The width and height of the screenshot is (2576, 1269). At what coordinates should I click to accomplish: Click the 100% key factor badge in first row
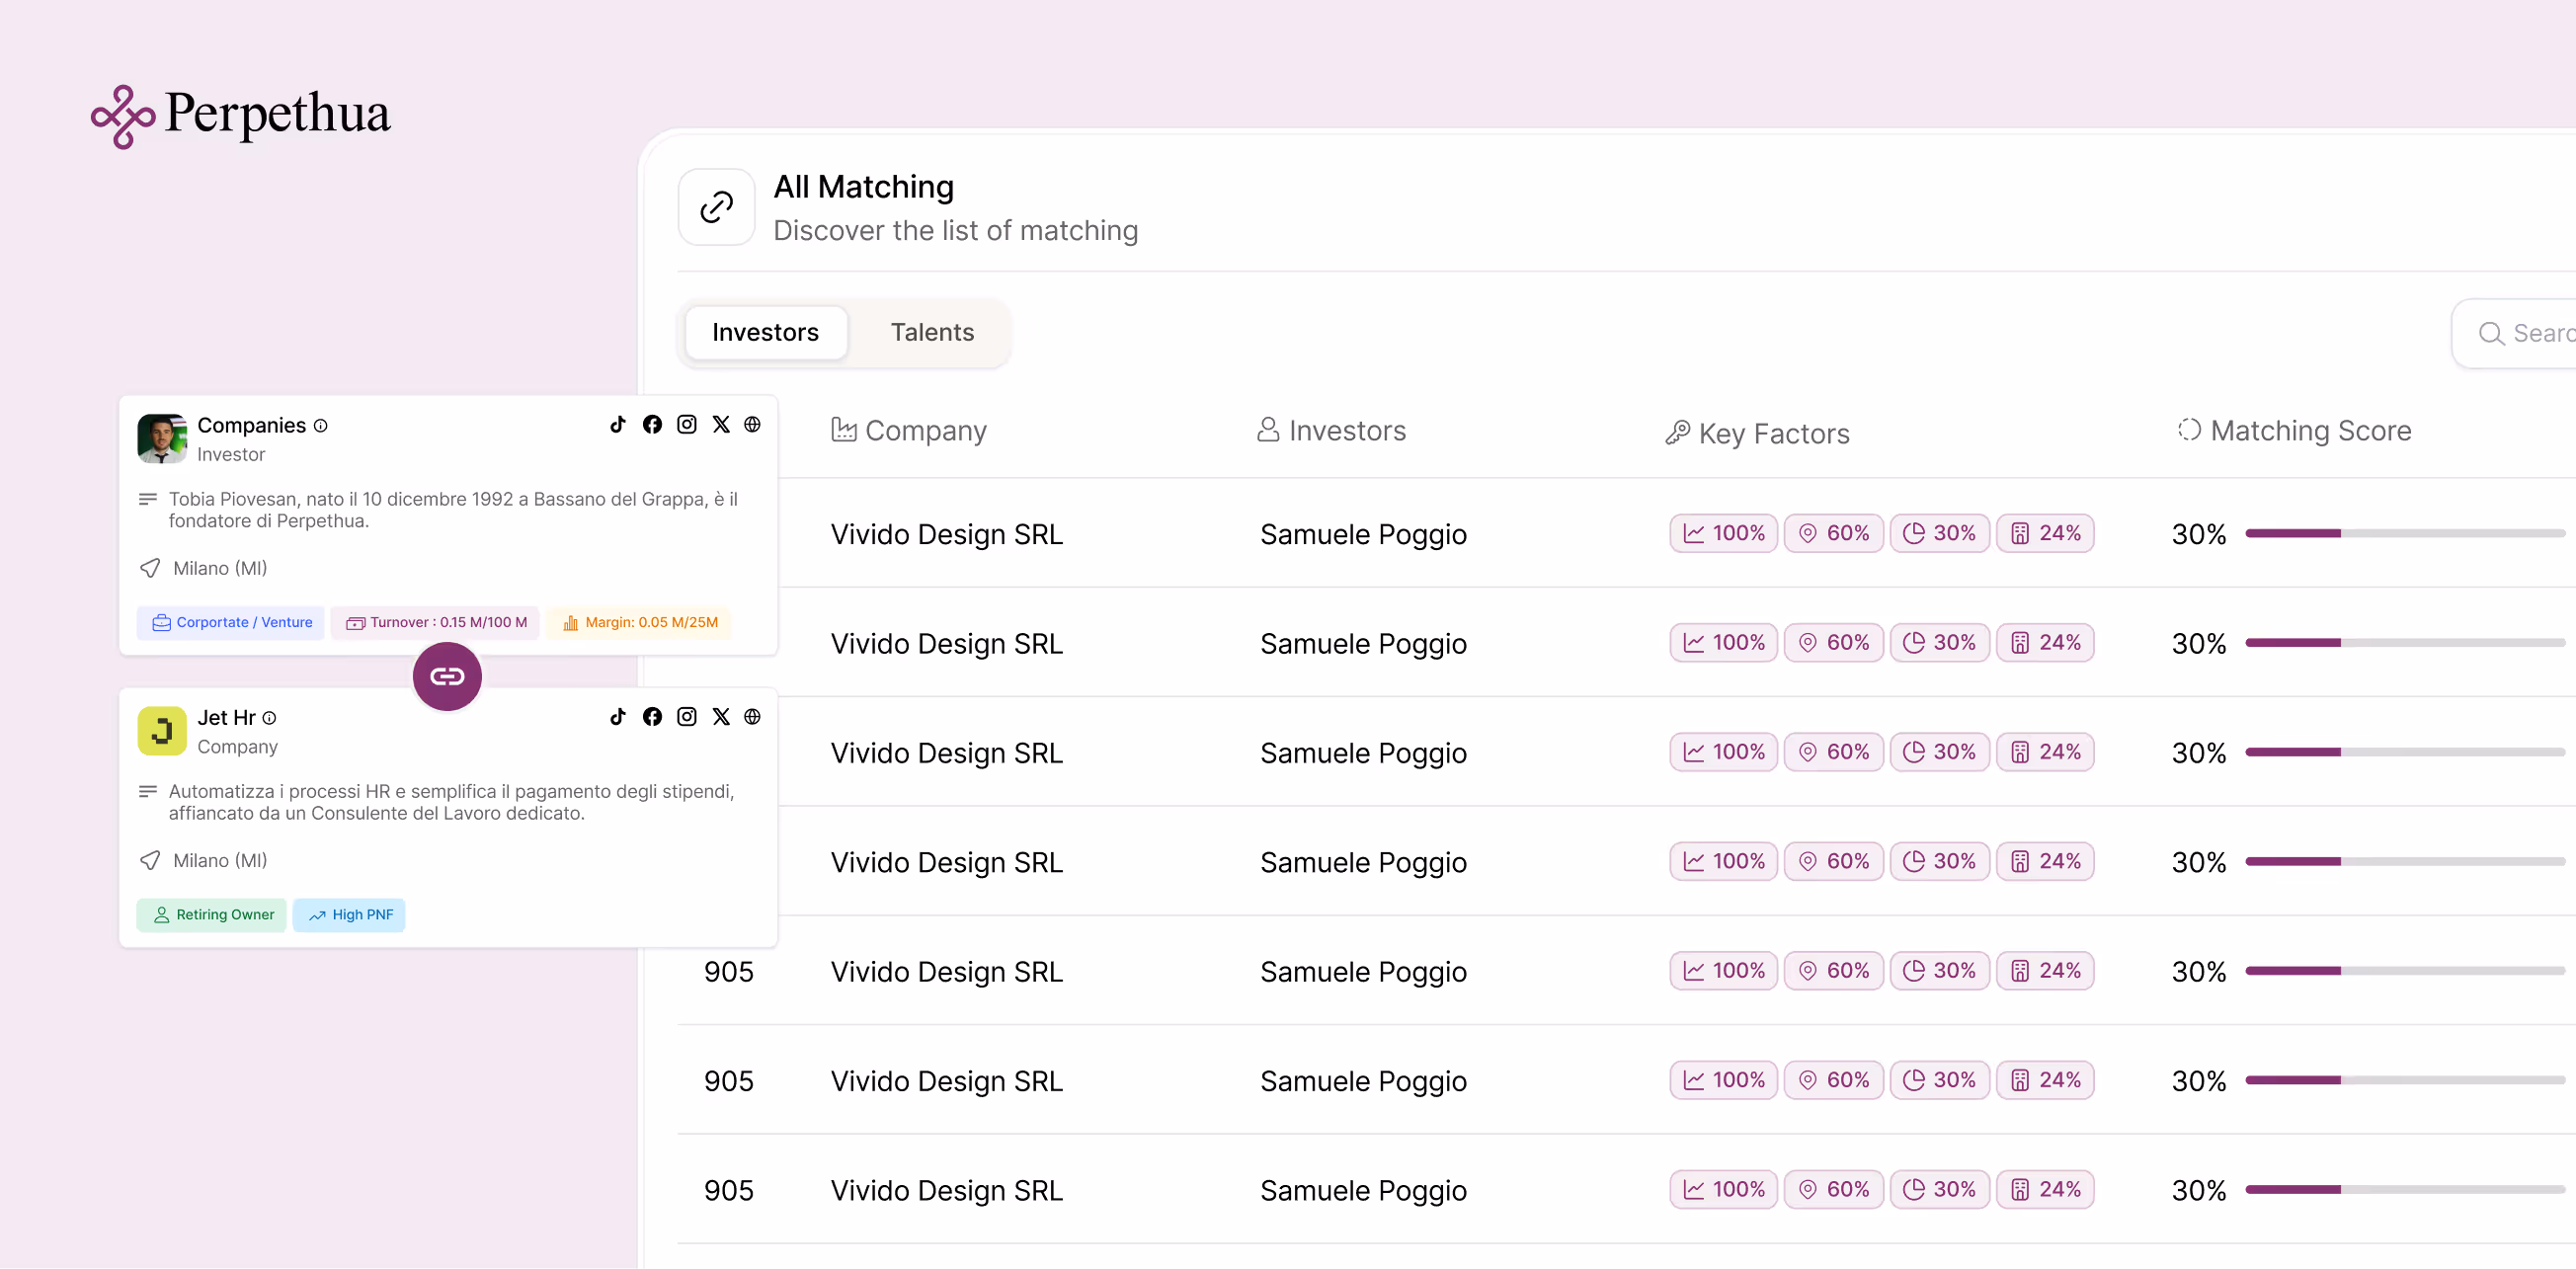1722,533
